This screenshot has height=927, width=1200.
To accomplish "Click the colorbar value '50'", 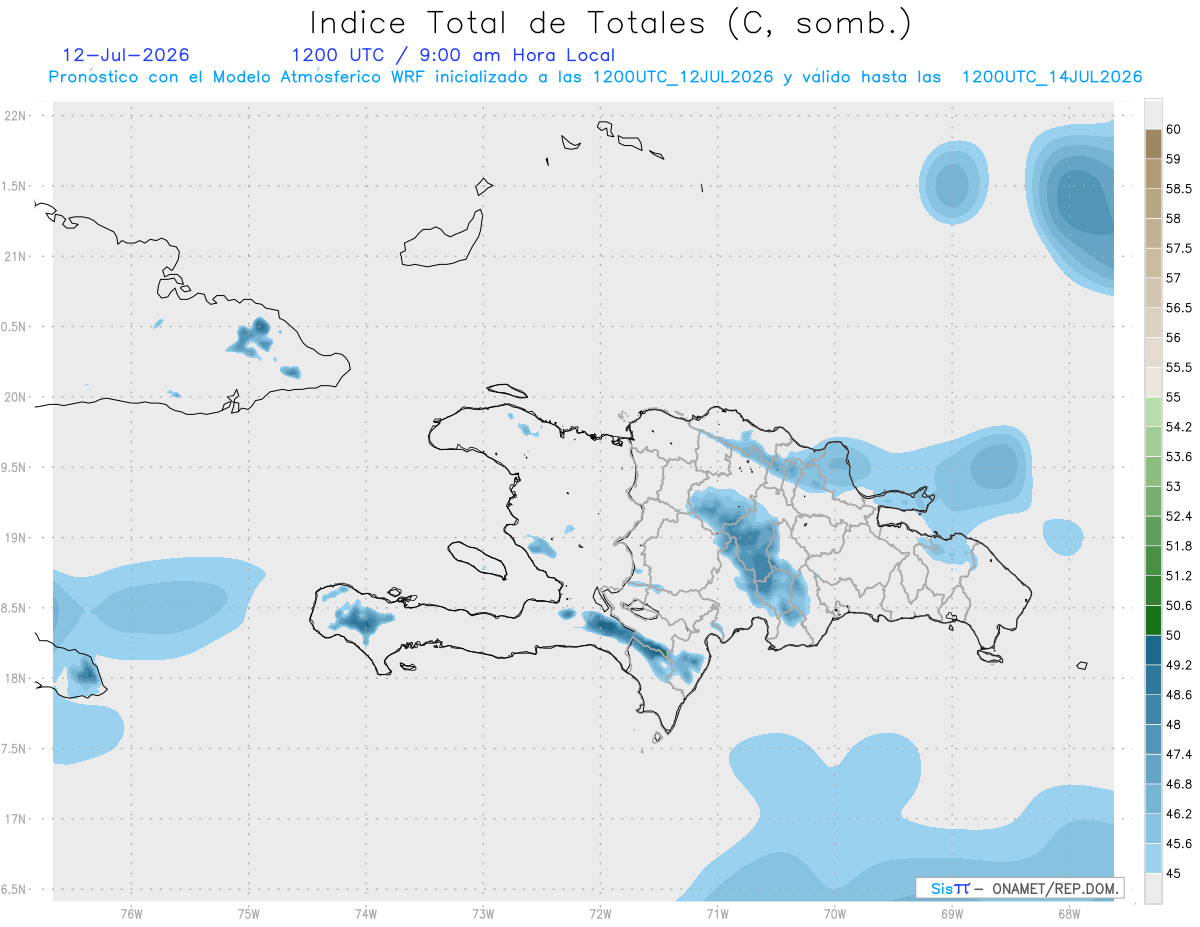I will click(1174, 635).
